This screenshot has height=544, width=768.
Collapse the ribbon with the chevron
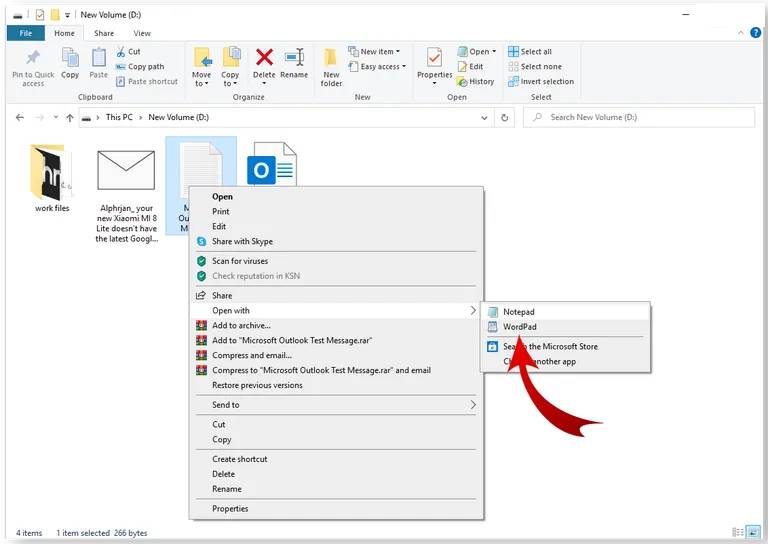(740, 33)
